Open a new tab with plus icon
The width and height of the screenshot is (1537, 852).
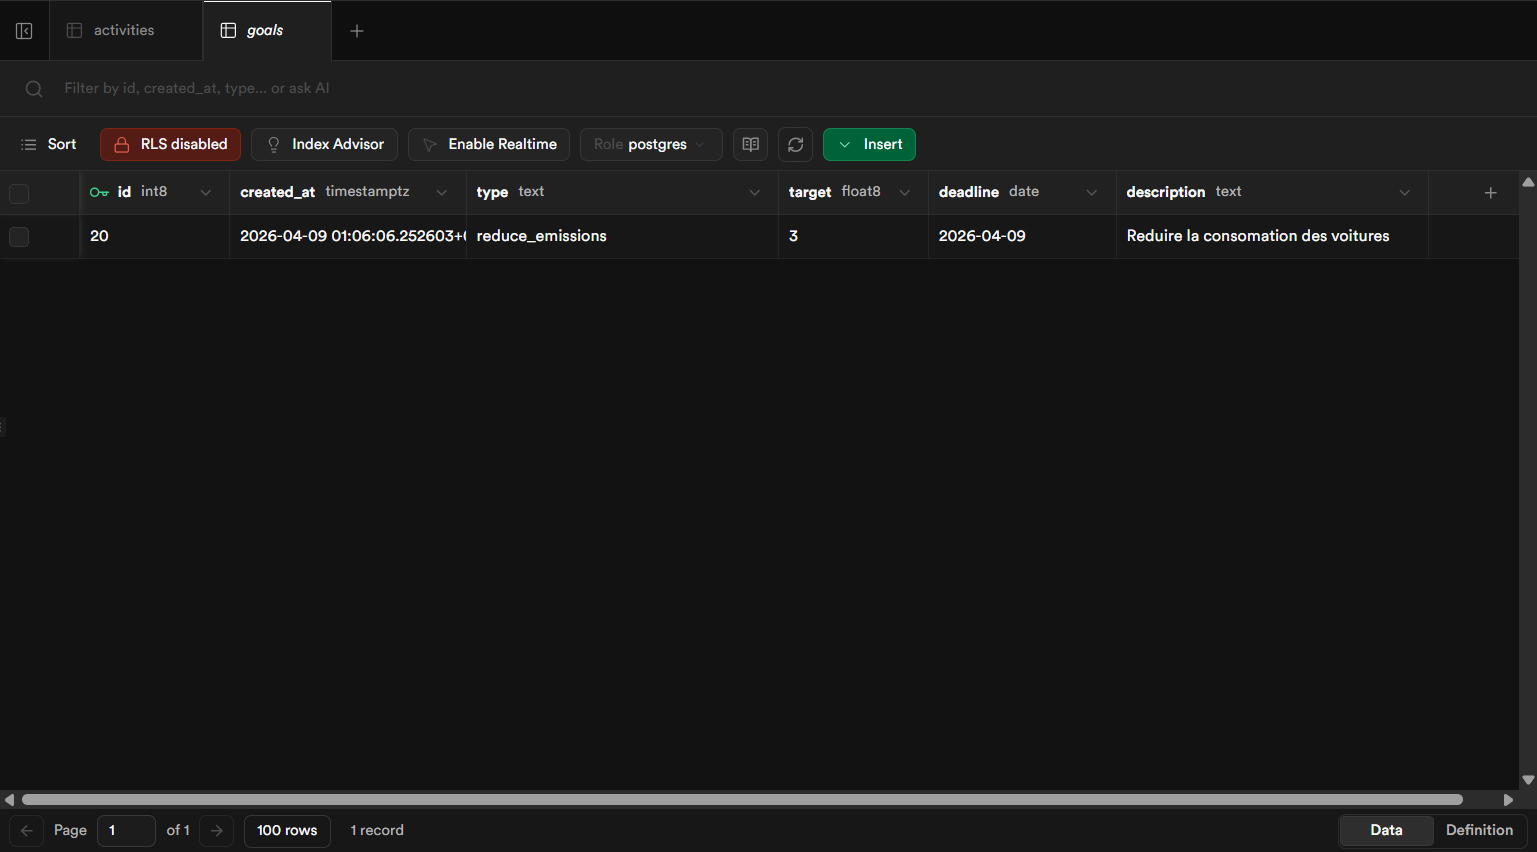coord(357,31)
